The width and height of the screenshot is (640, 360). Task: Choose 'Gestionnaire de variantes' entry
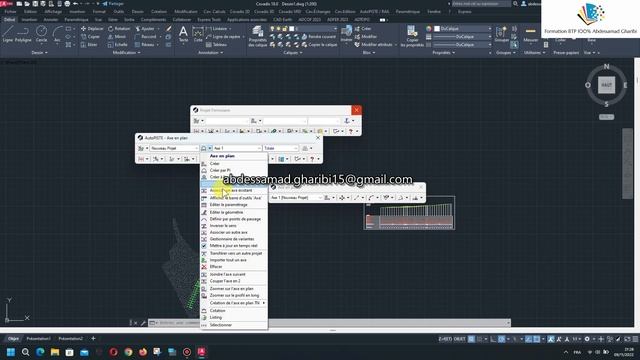pos(233,239)
